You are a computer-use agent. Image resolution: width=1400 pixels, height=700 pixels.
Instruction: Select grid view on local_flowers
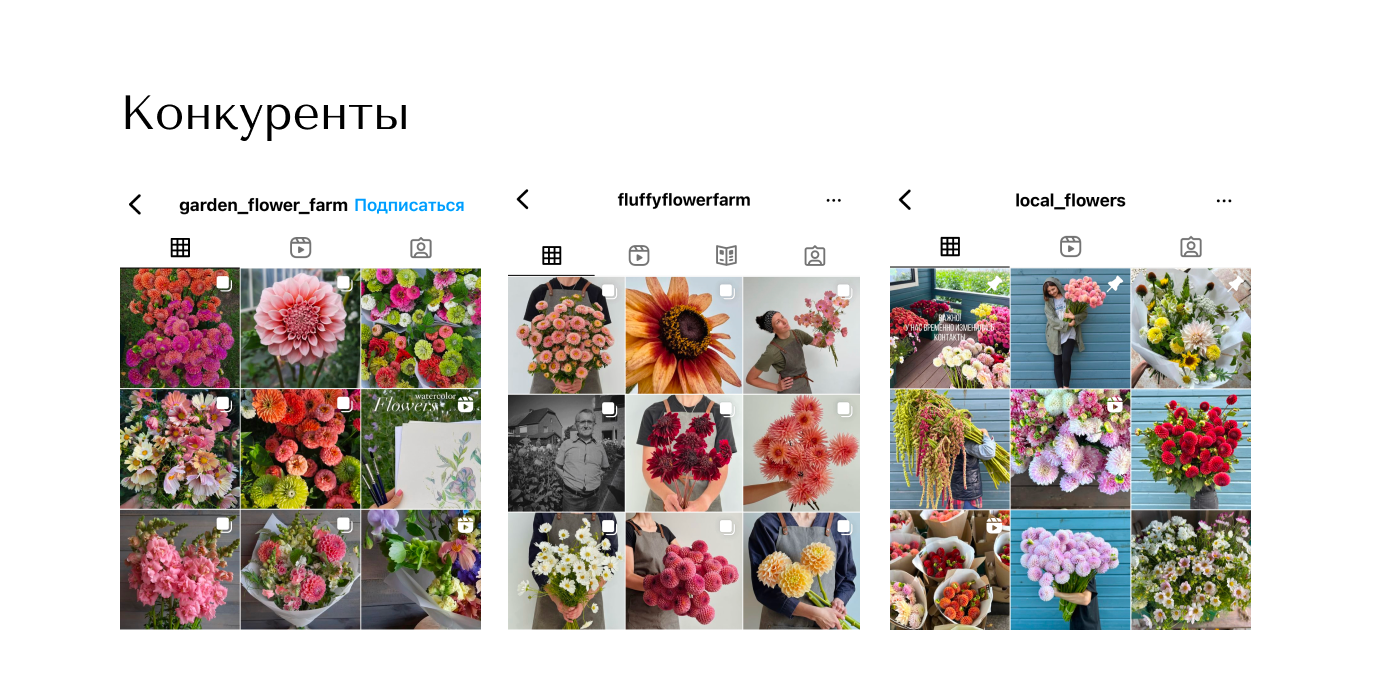click(x=950, y=246)
